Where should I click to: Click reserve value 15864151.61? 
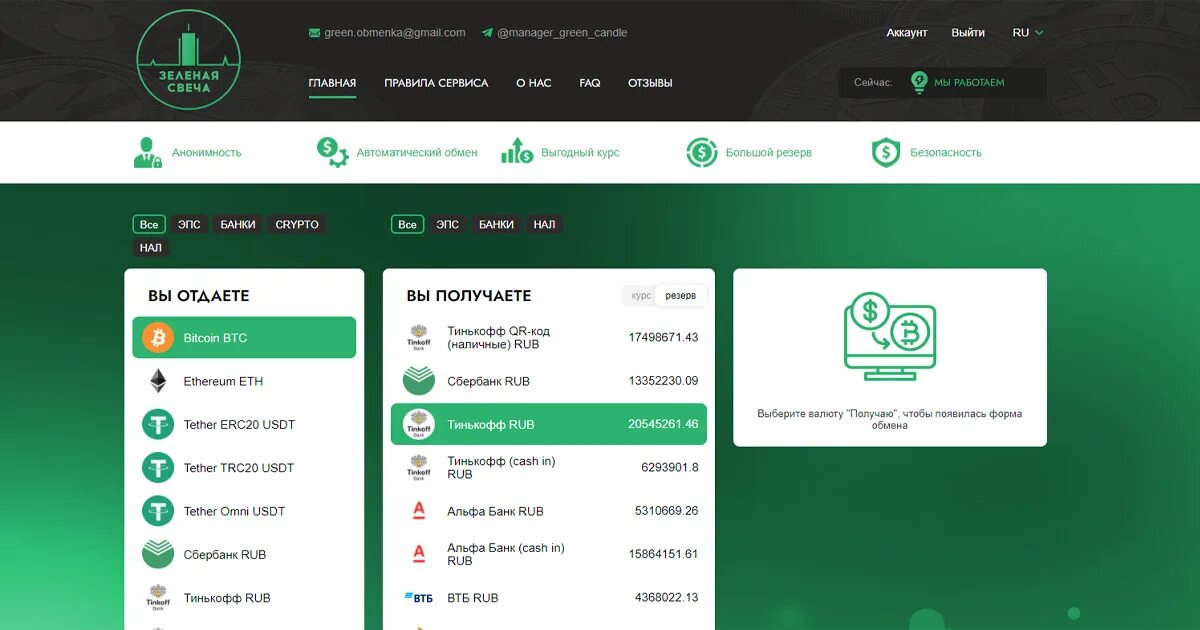(x=663, y=554)
